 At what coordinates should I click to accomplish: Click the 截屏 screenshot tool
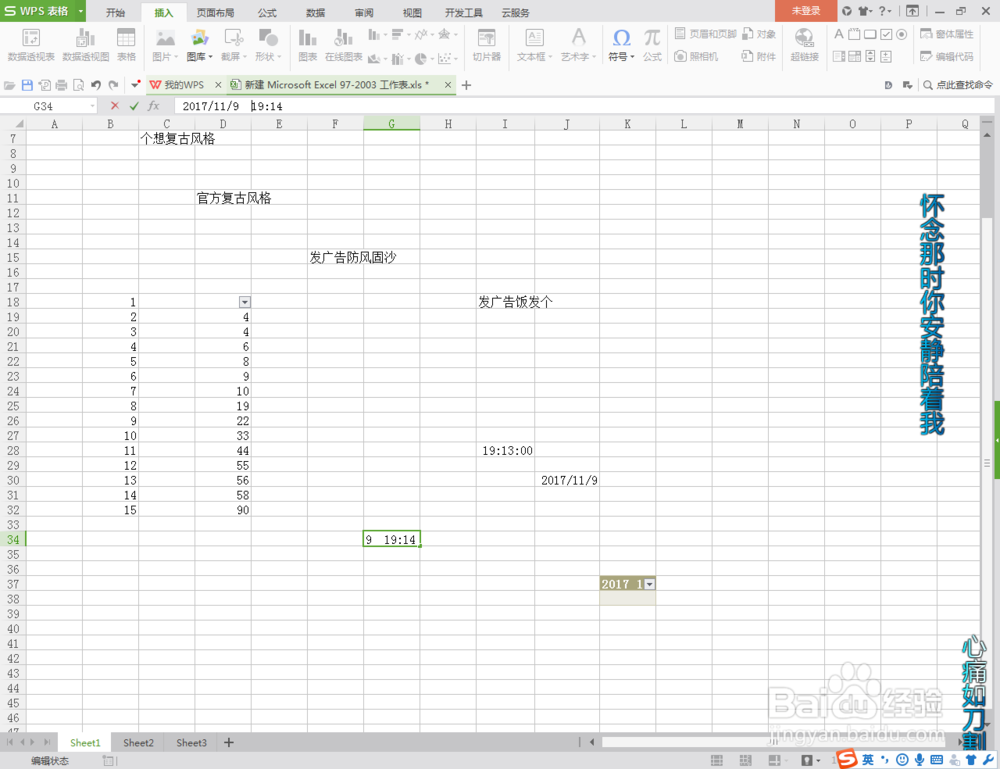233,45
